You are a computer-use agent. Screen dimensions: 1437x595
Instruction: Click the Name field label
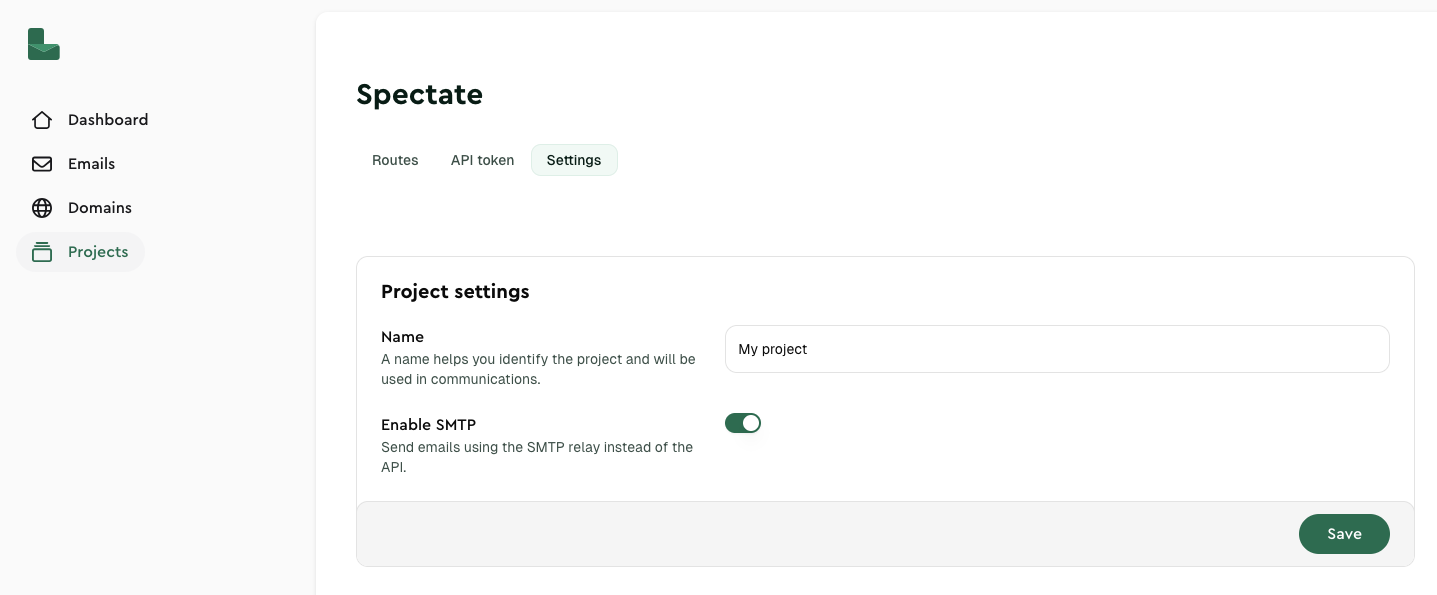coord(403,337)
